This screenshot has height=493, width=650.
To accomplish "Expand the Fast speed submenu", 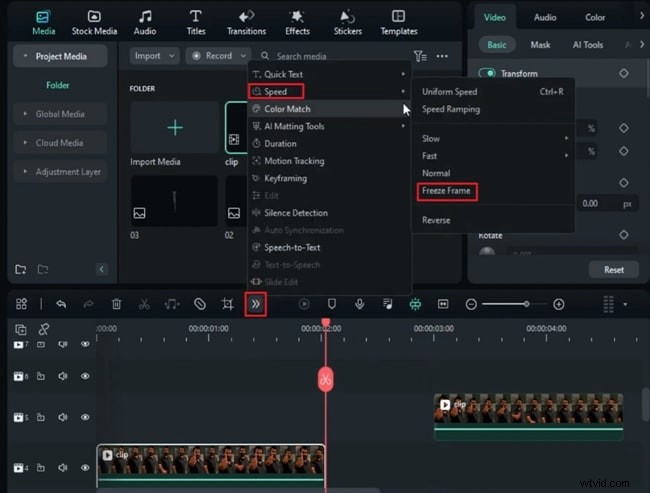I will pos(495,156).
